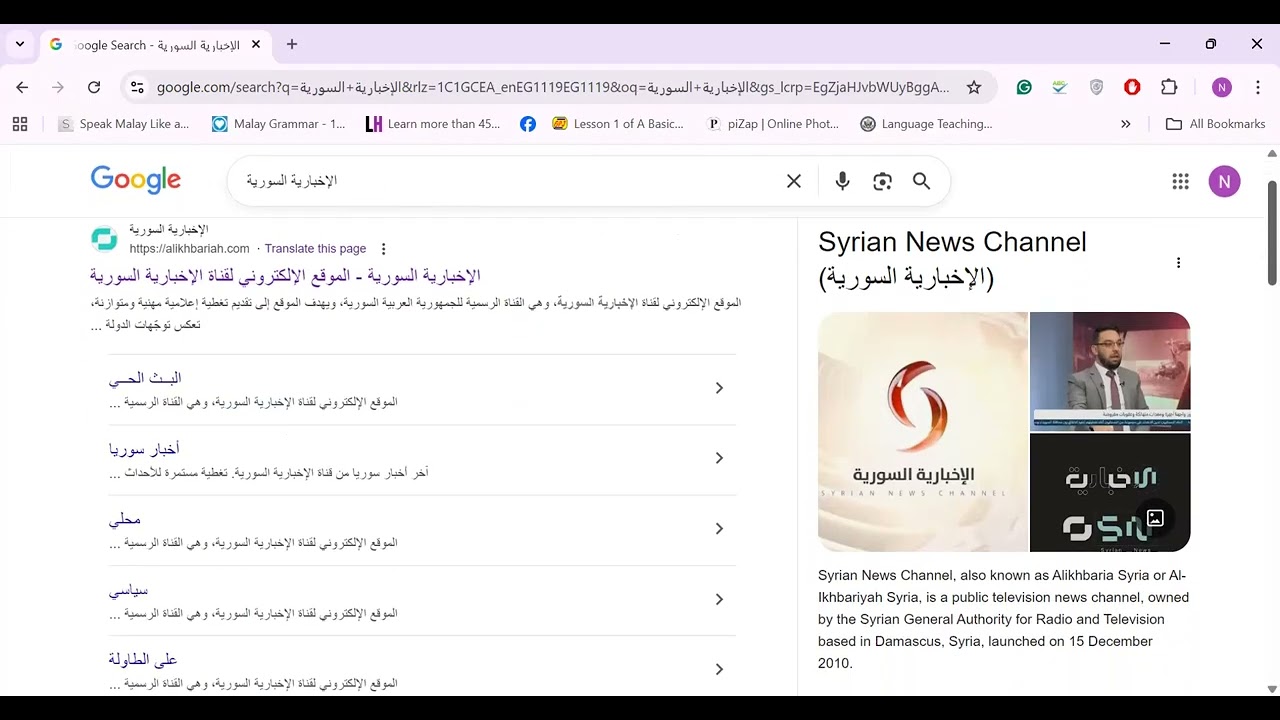Open Language Teaching... bookmark
Viewport: 1280px width, 720px height.
coord(926,124)
